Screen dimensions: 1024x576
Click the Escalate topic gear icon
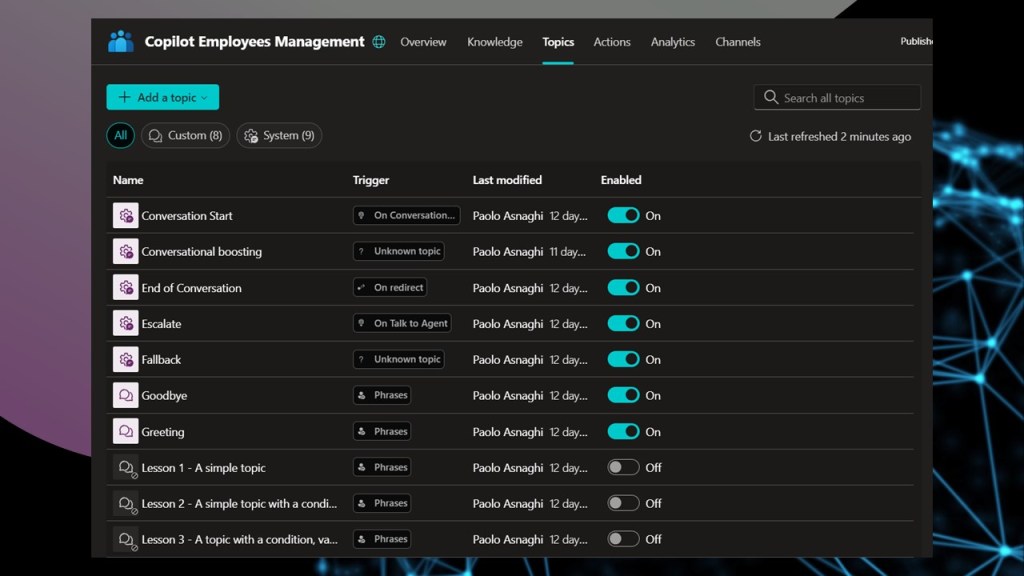(x=125, y=324)
